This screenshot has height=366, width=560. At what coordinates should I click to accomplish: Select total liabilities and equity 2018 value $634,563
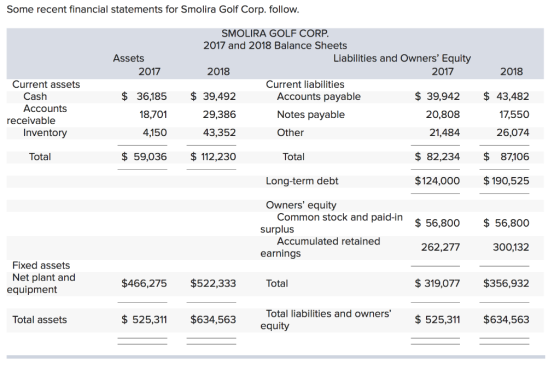(x=506, y=320)
